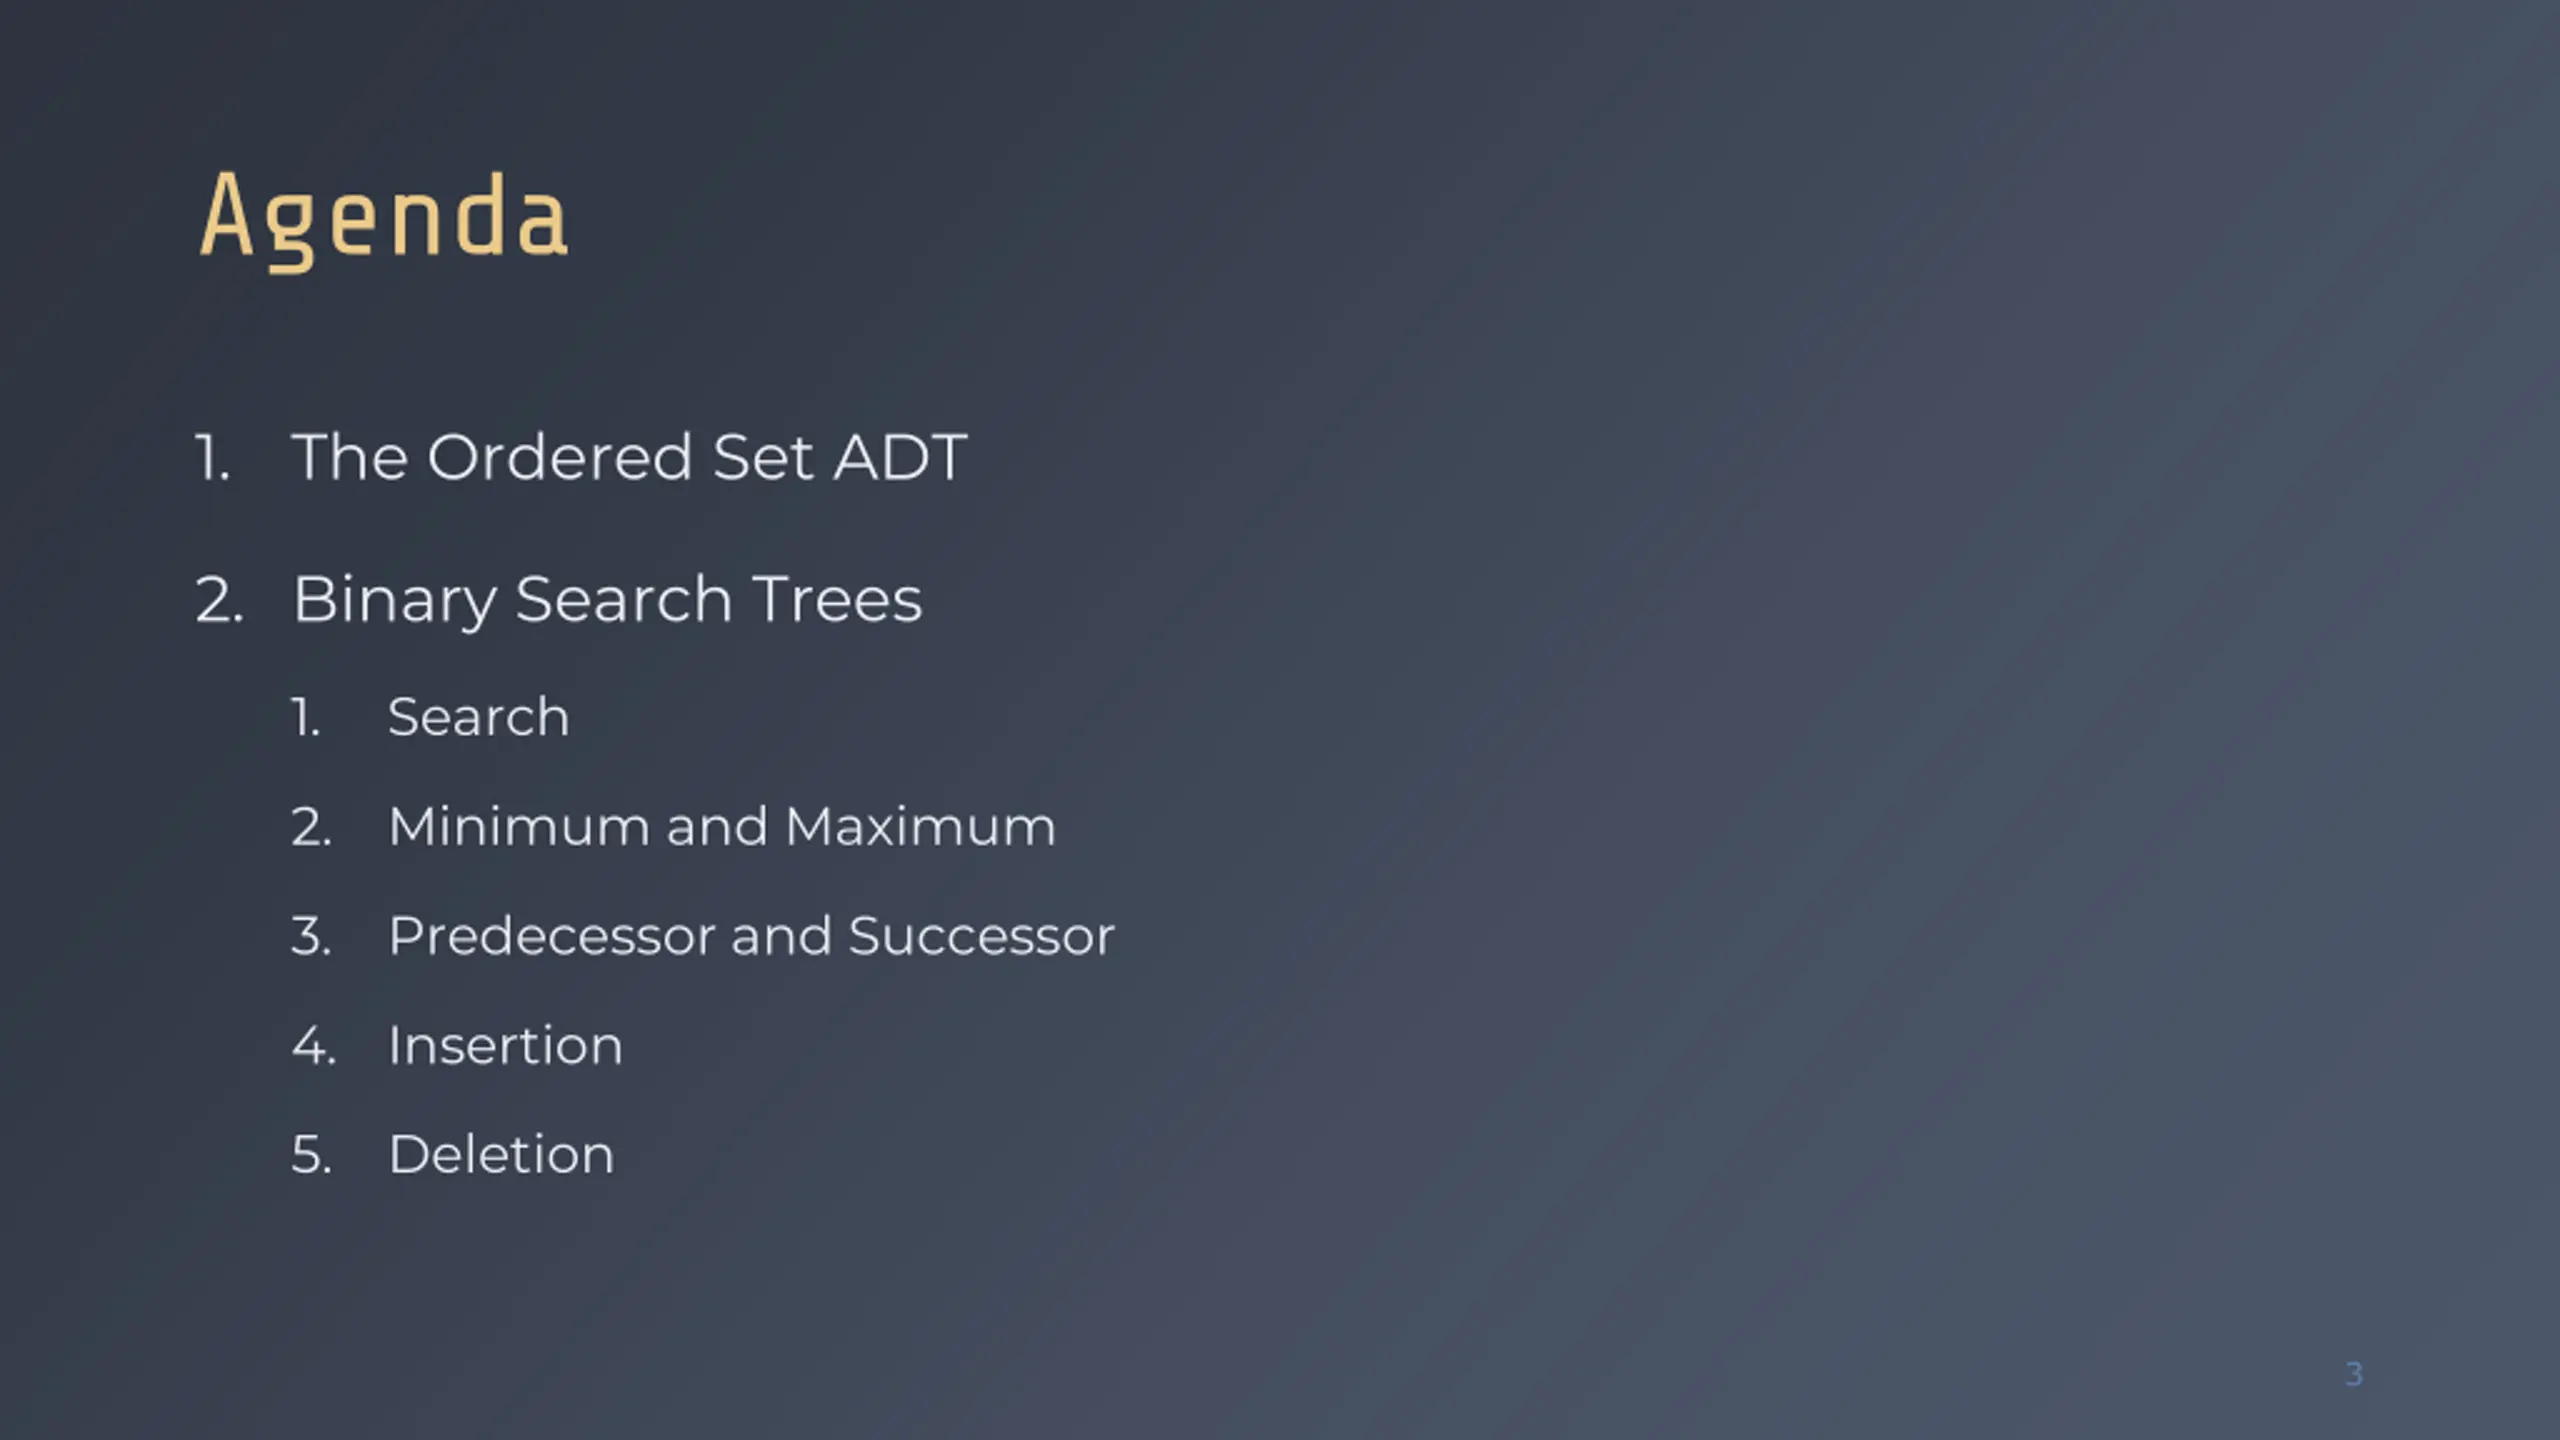2560x1440 pixels.
Task: Click the Insertion sub-item
Action: 505,1046
